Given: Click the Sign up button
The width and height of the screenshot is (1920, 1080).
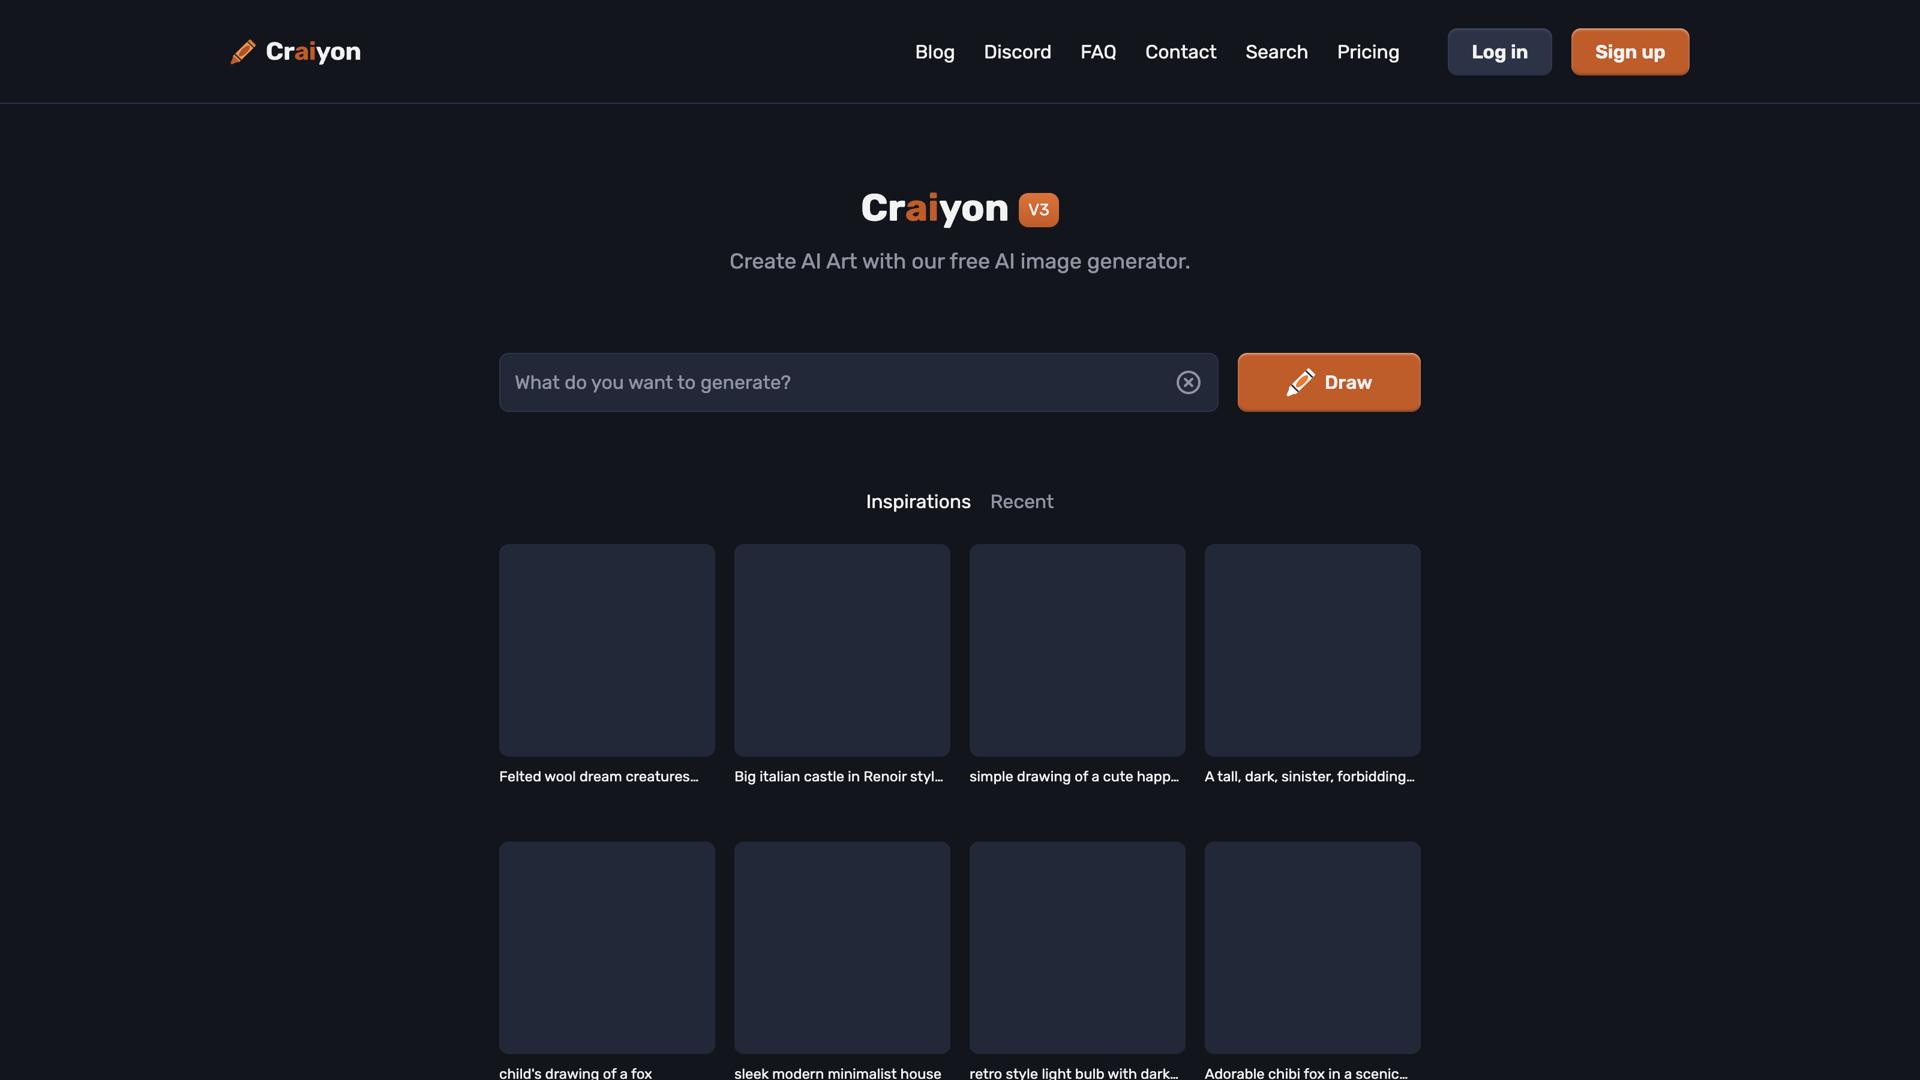Looking at the screenshot, I should pyautogui.click(x=1629, y=52).
